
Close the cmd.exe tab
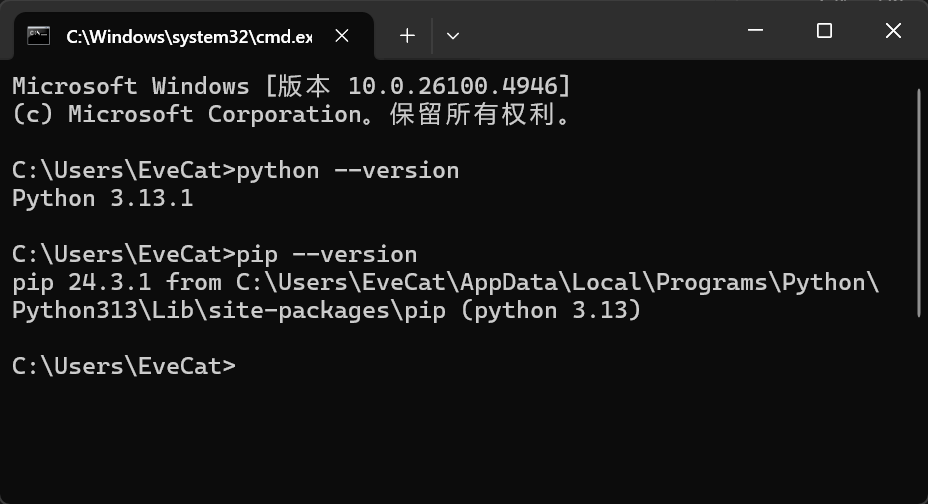point(342,36)
